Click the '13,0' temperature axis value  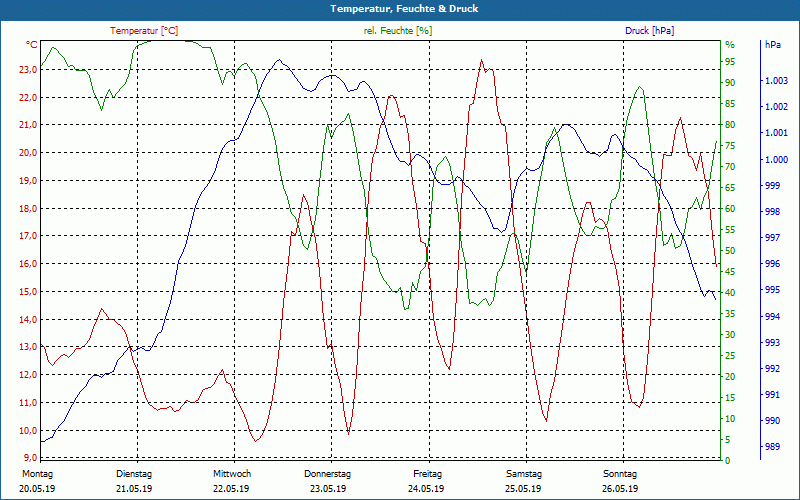pyautogui.click(x=28, y=347)
